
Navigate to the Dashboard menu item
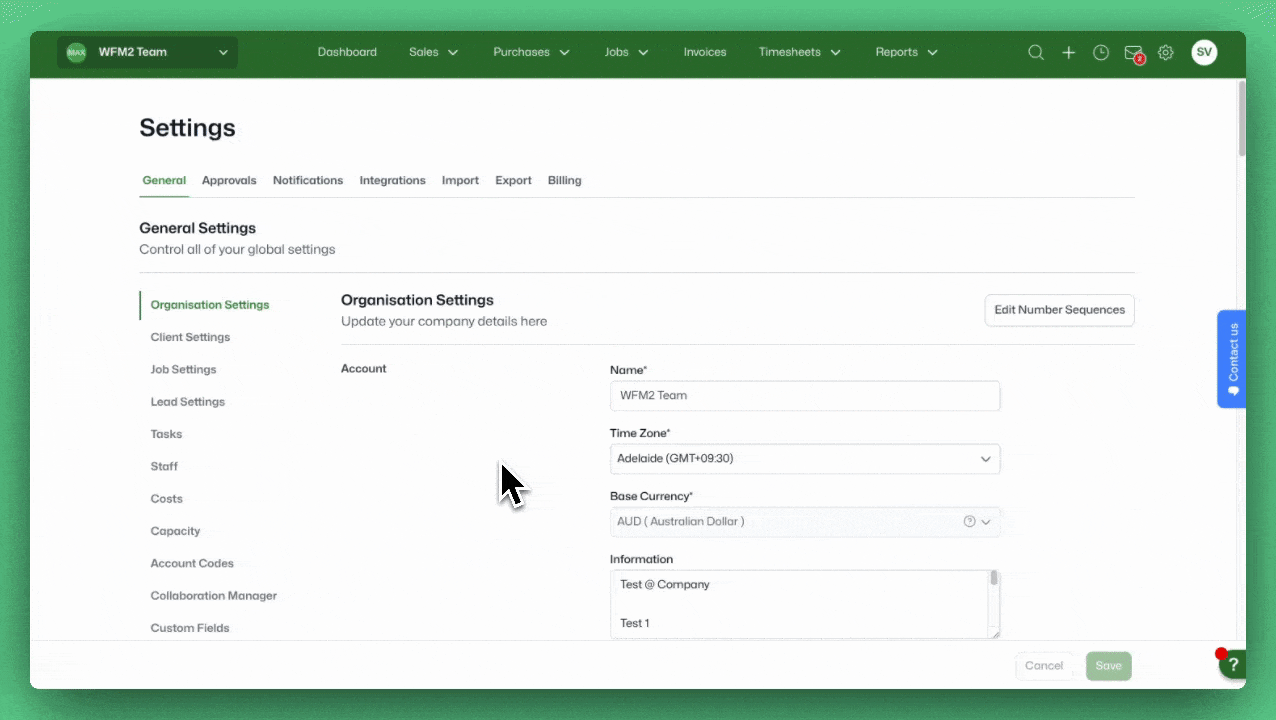coord(347,52)
